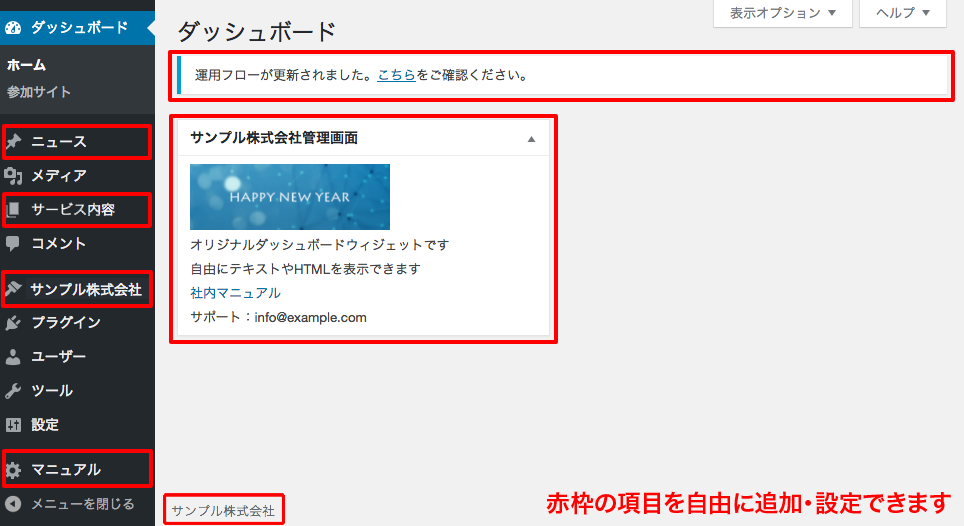Click the person icon beside ユーザー
Screen dimensions: 964x526
pyautogui.click(x=13, y=356)
